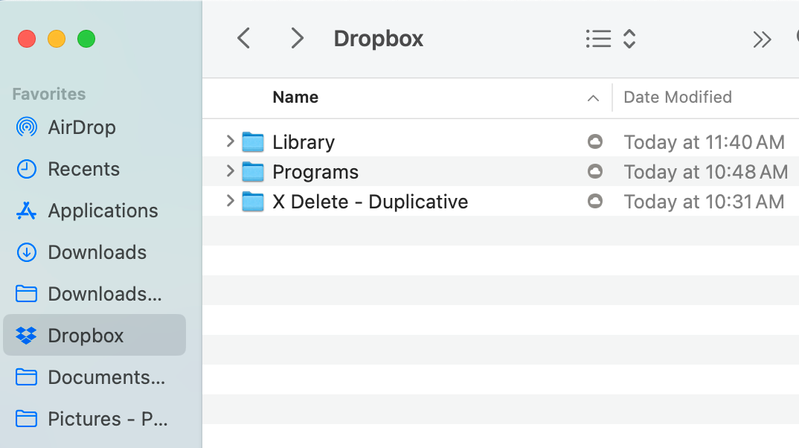This screenshot has height=448, width=799.
Task: Expand the Programs folder disclosure arrow
Action: coord(230,171)
